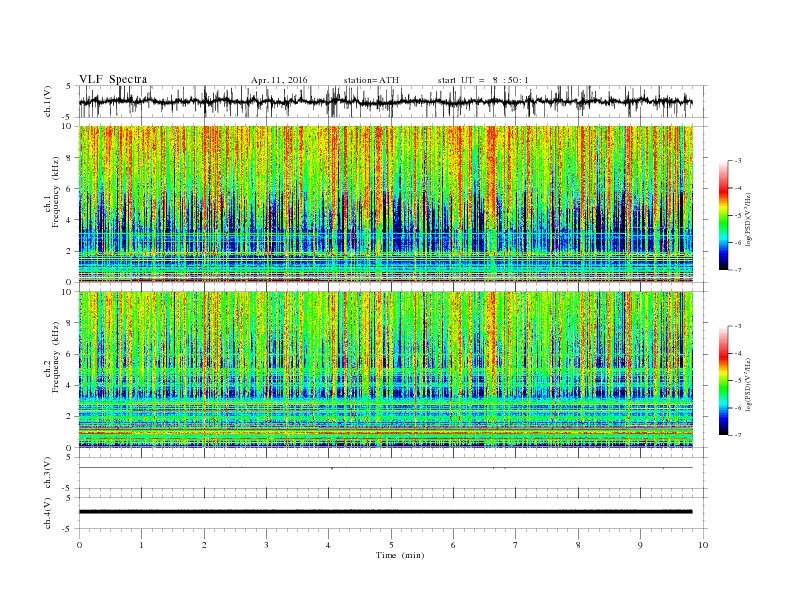Click the time axis tick label '9'
The image size is (792, 612).
(x=640, y=545)
